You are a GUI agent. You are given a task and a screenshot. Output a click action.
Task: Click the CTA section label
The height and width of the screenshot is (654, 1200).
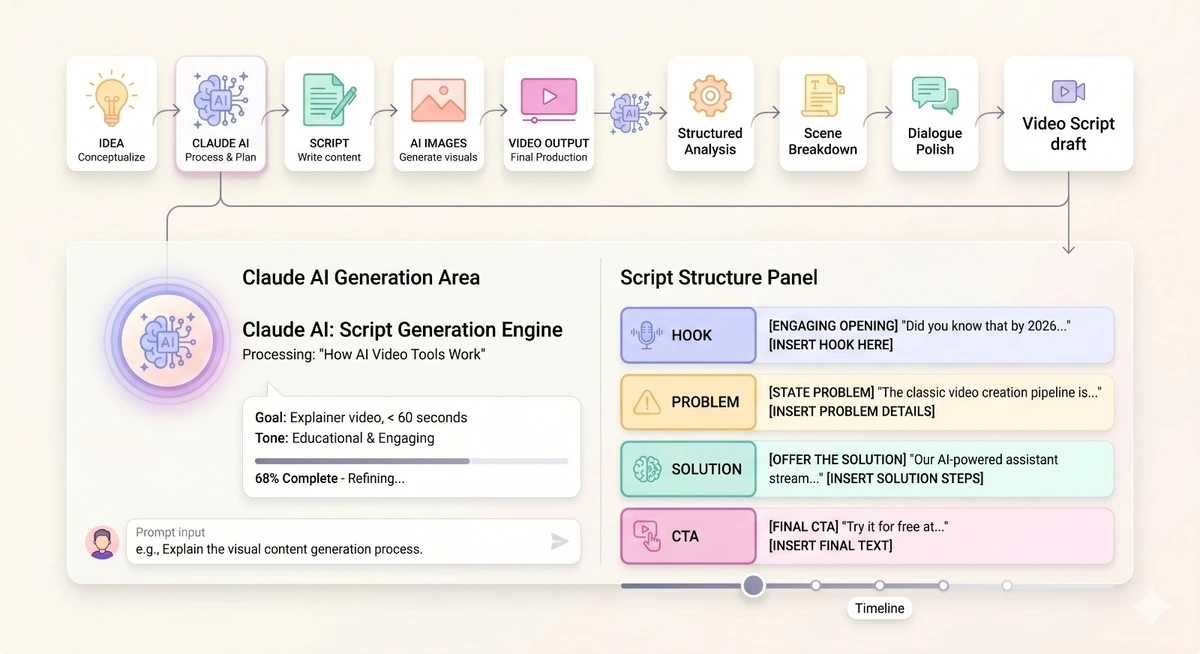pos(688,536)
